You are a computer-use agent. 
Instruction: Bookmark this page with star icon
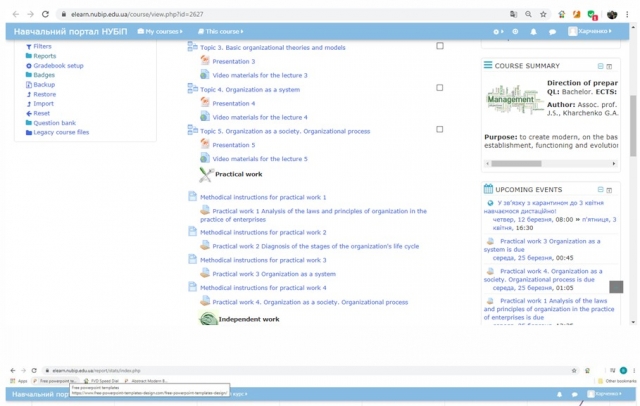[x=543, y=14]
